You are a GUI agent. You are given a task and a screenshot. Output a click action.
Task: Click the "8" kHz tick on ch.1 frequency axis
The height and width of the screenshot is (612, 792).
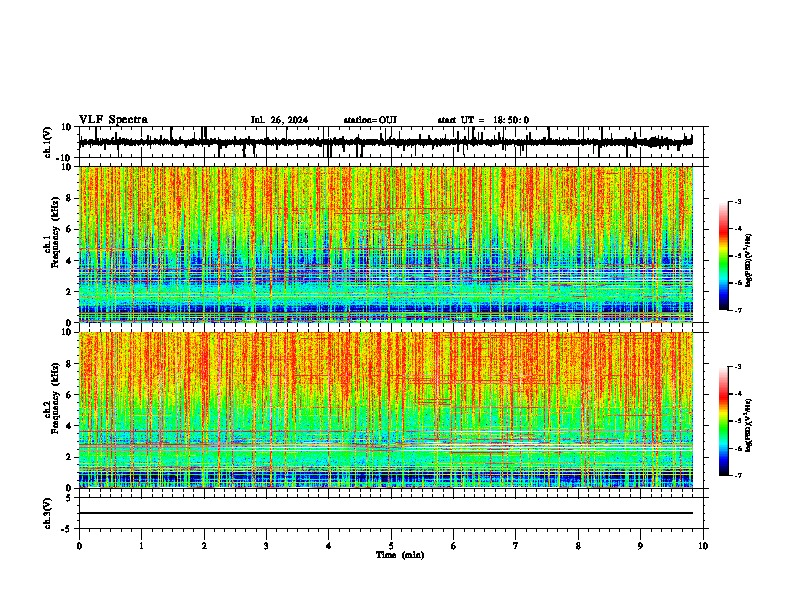pos(69,198)
